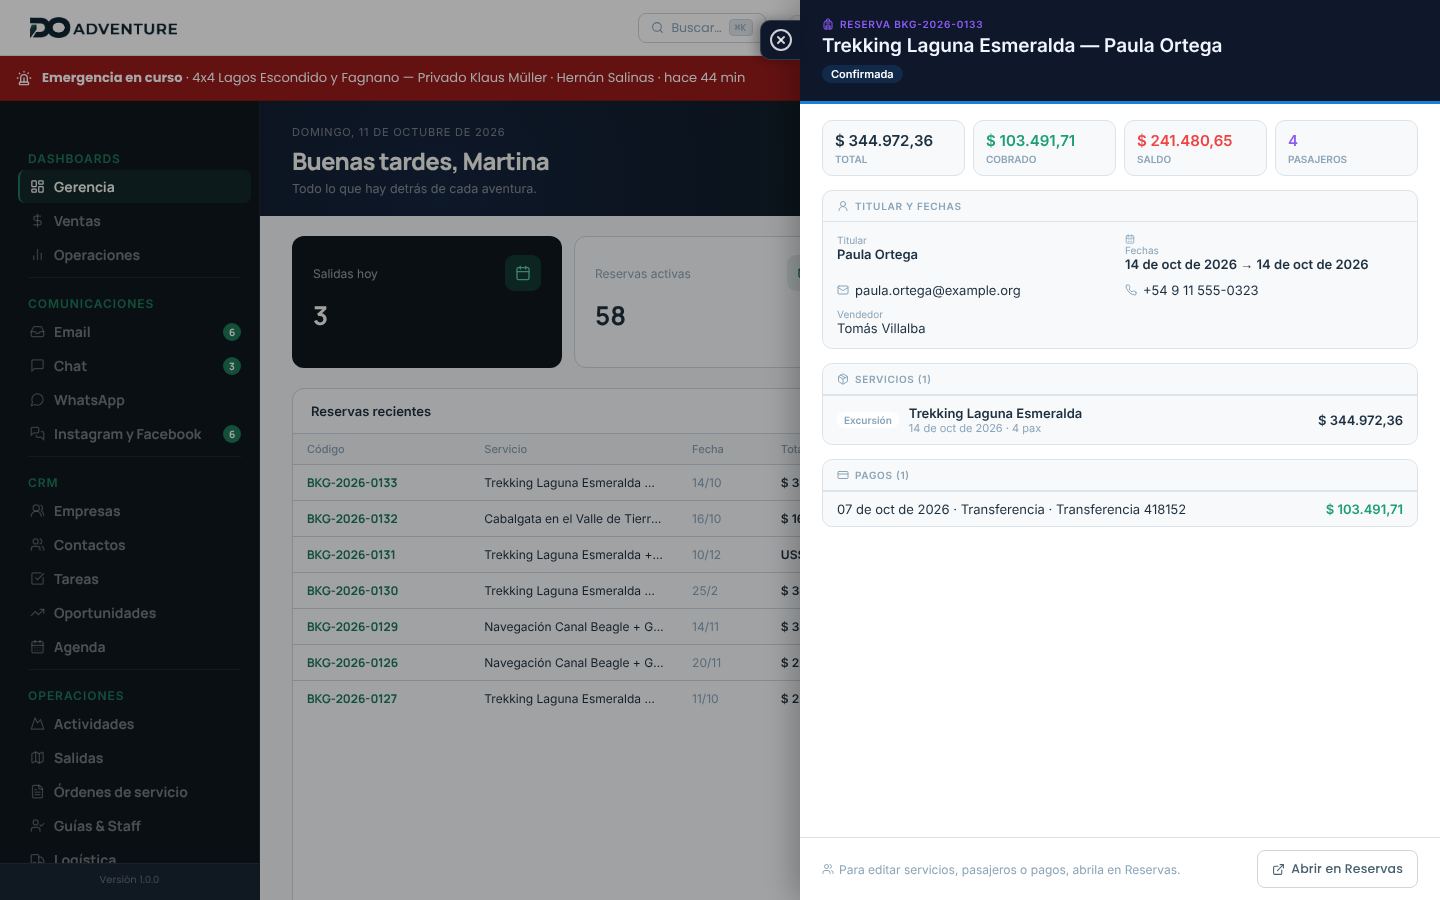Open booking BKG-2026-0129 in the table
This screenshot has height=900, width=1440.
click(x=352, y=627)
